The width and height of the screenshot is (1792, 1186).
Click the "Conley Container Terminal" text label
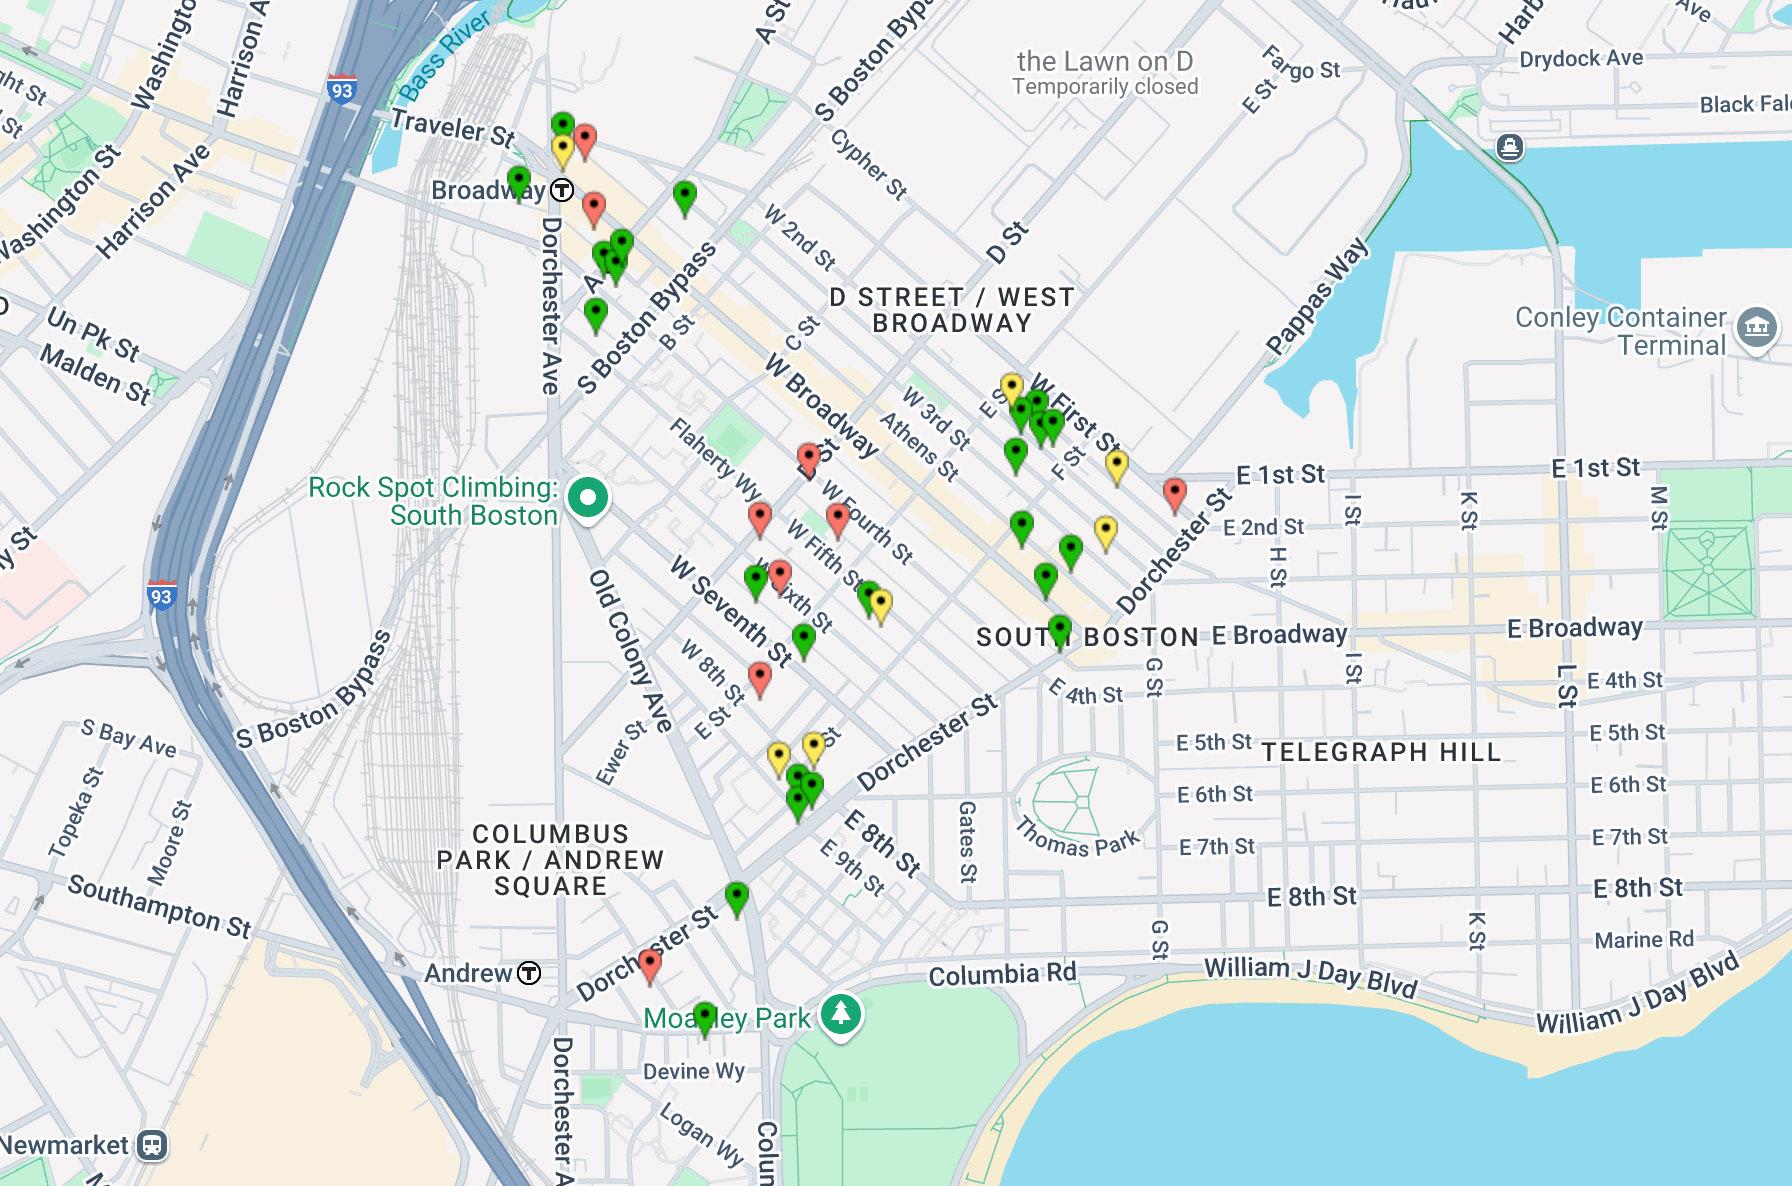(1621, 331)
